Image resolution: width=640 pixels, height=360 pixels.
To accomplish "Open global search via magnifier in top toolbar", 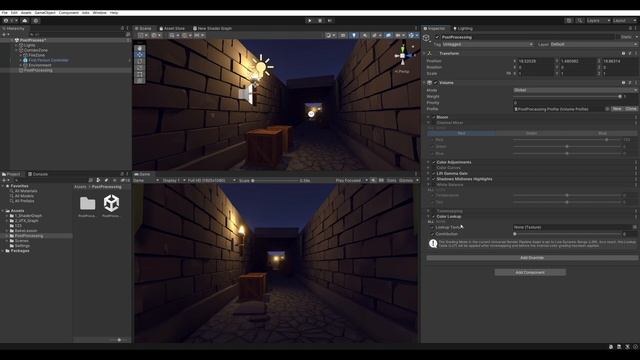I will coord(580,20).
